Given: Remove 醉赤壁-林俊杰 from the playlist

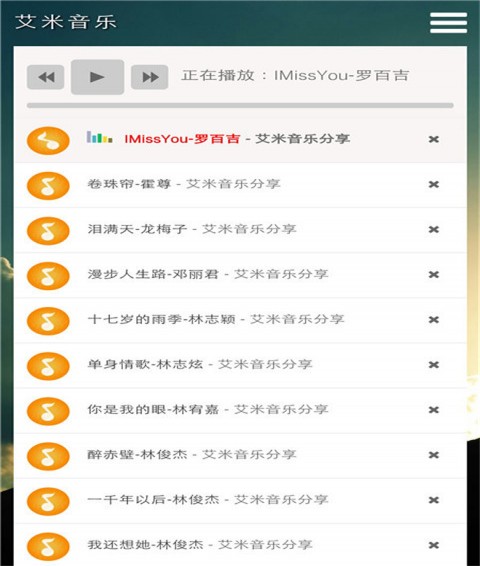Looking at the screenshot, I should coord(433,455).
